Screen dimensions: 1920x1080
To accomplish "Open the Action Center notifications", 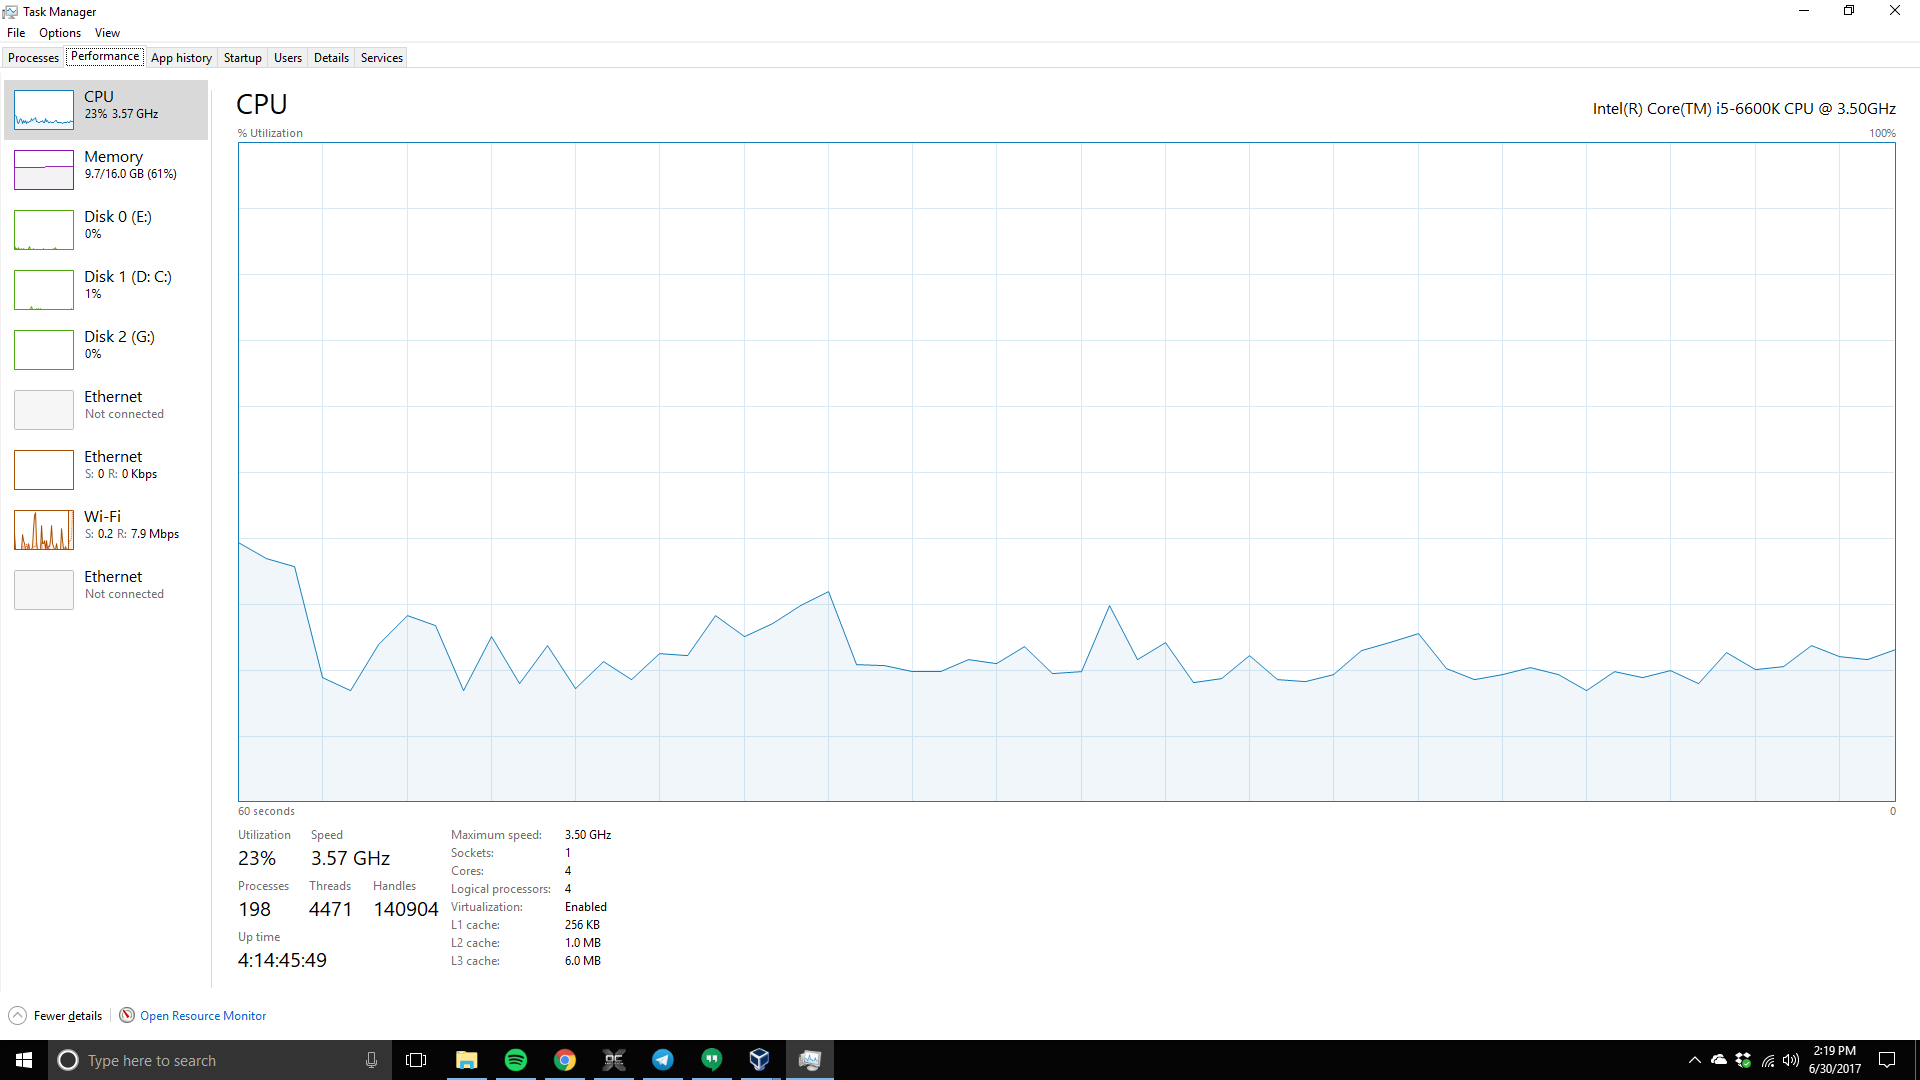I will (x=1887, y=1060).
